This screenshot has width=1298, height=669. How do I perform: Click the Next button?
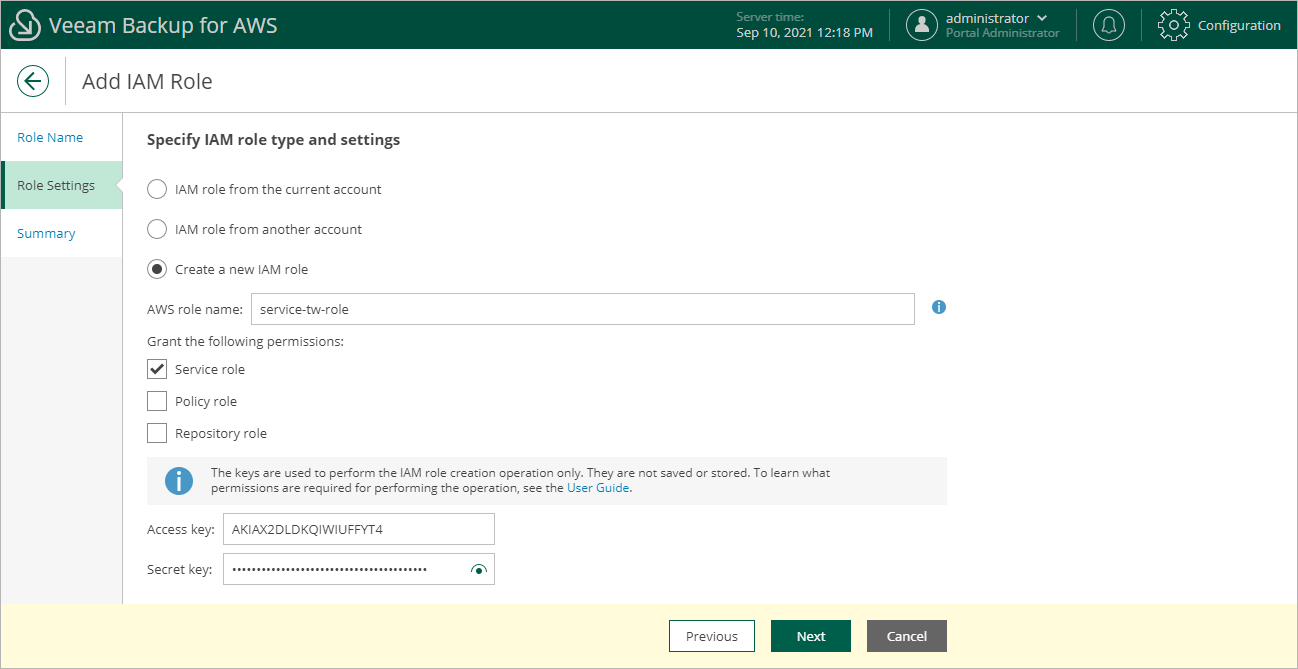click(x=811, y=636)
